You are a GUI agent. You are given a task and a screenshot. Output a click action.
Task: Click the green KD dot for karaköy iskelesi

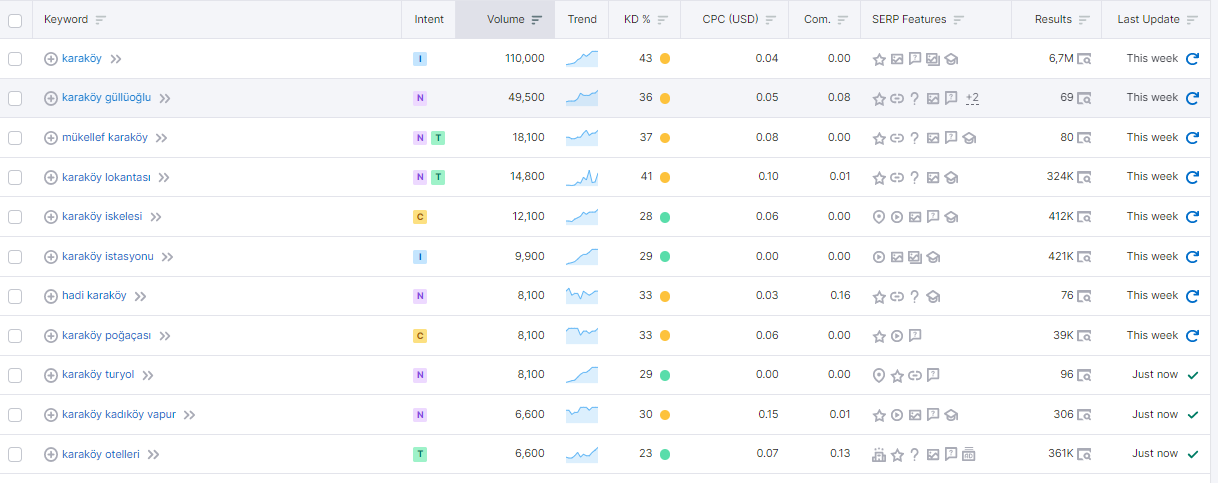tap(665, 217)
